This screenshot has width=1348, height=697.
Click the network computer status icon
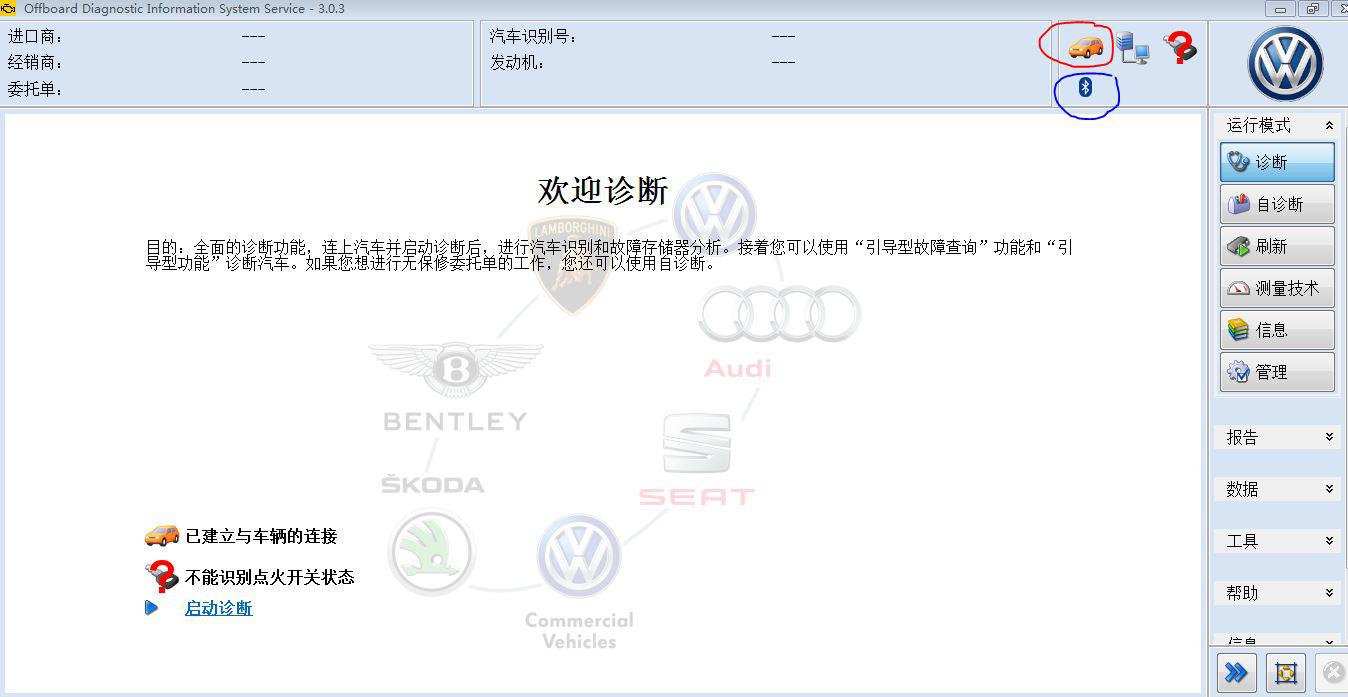(x=1133, y=48)
